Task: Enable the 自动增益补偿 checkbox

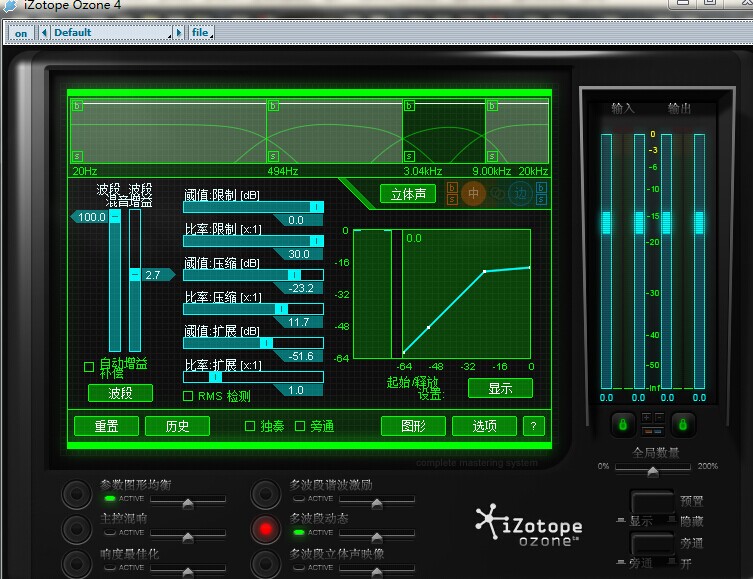Action: click(89, 367)
